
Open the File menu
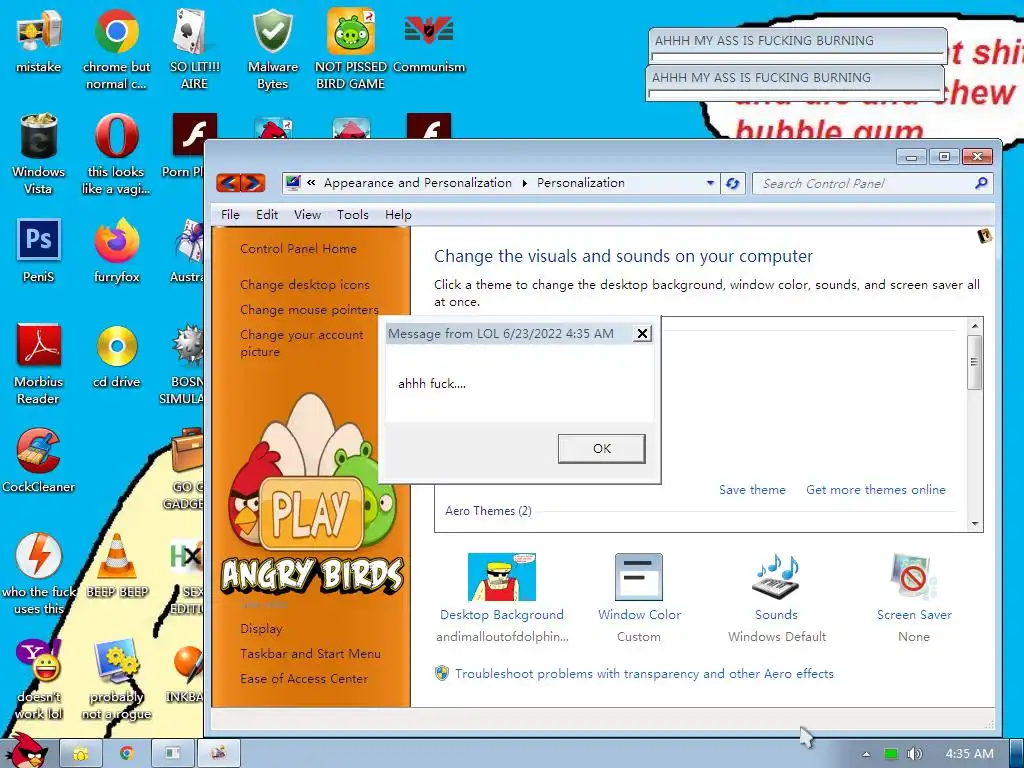pyautogui.click(x=230, y=215)
